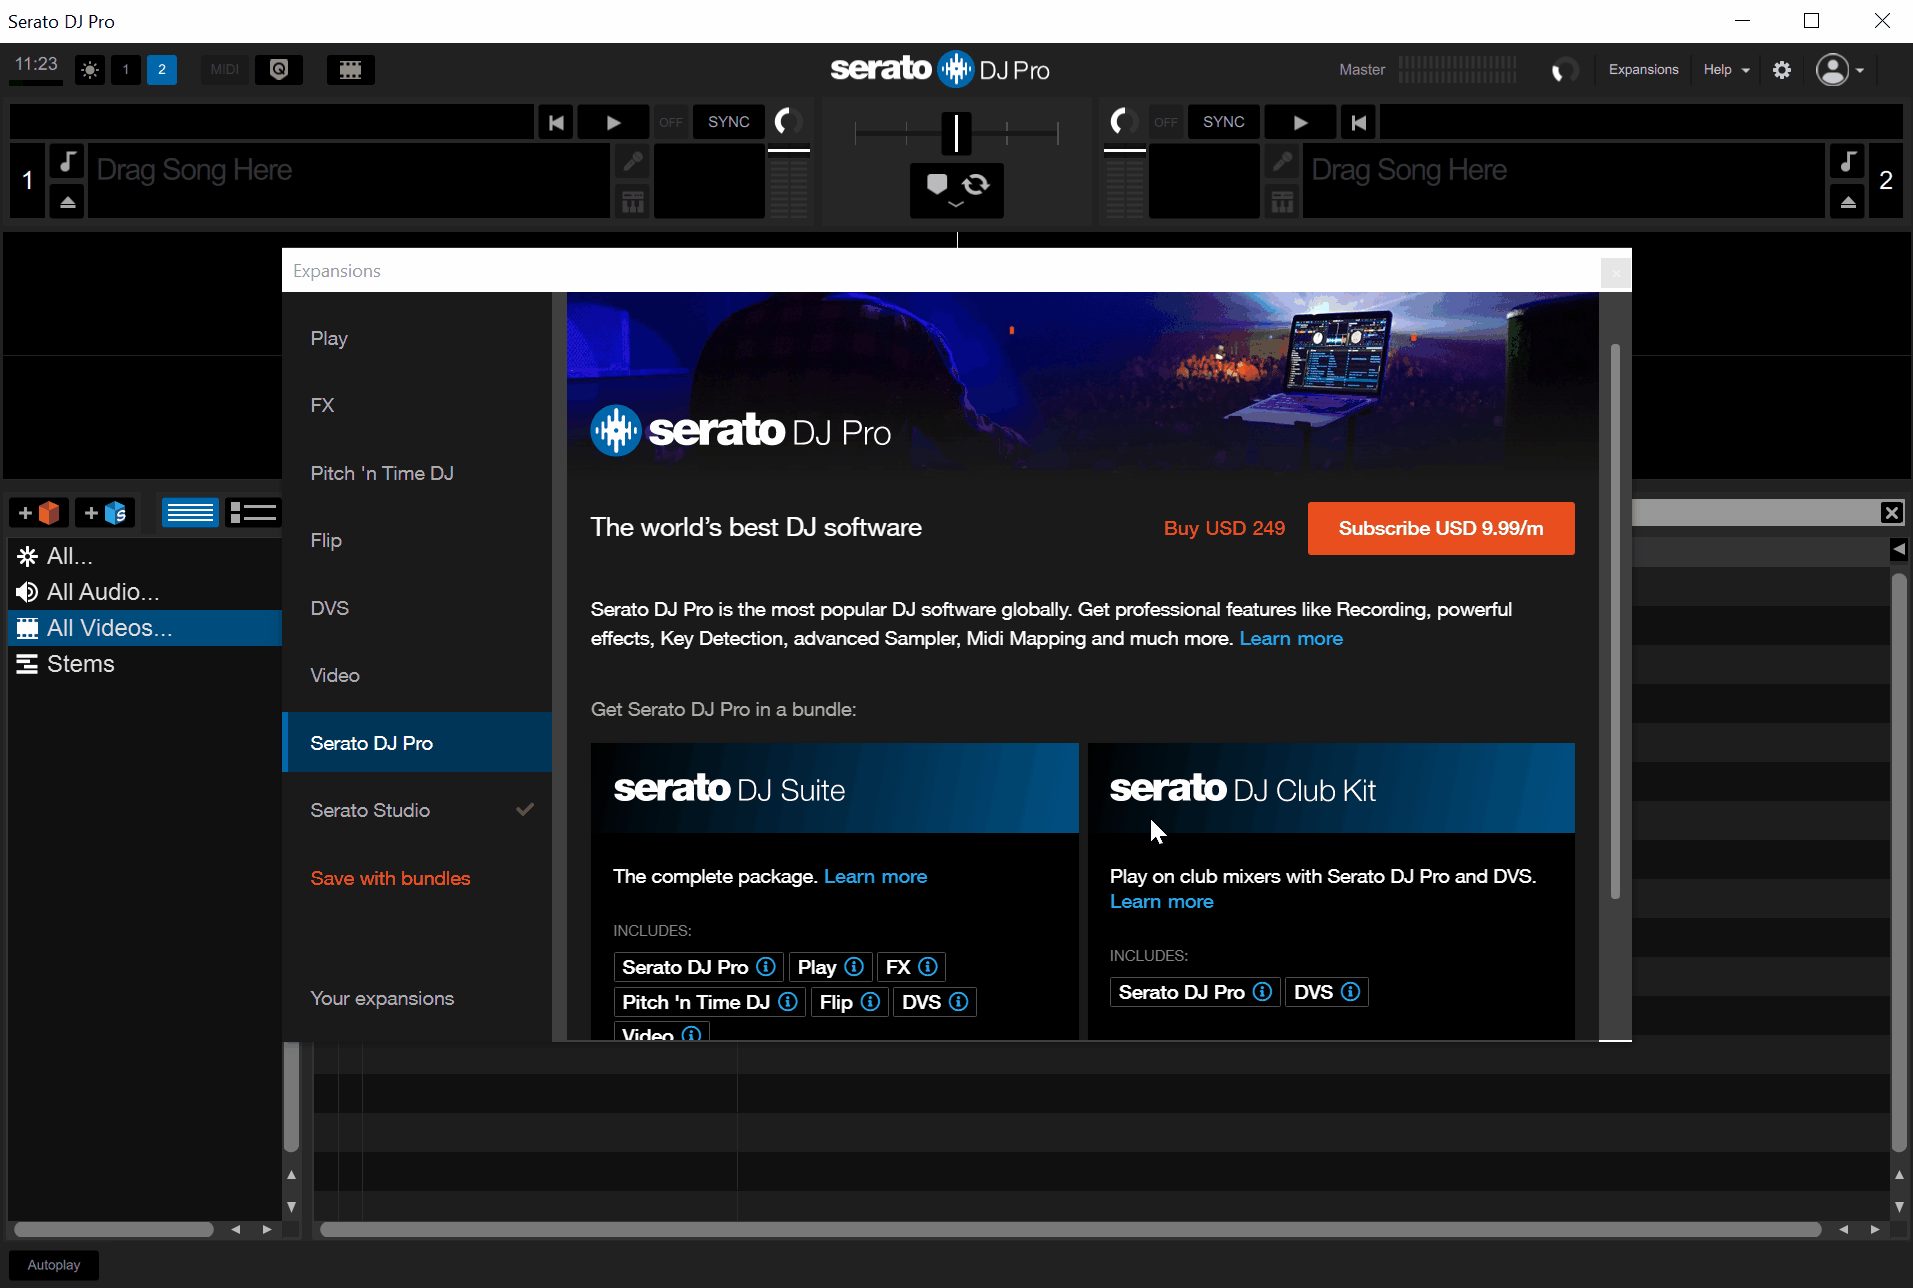Open the Serato Studio expansion tab
Image resolution: width=1913 pixels, height=1288 pixels.
point(417,811)
